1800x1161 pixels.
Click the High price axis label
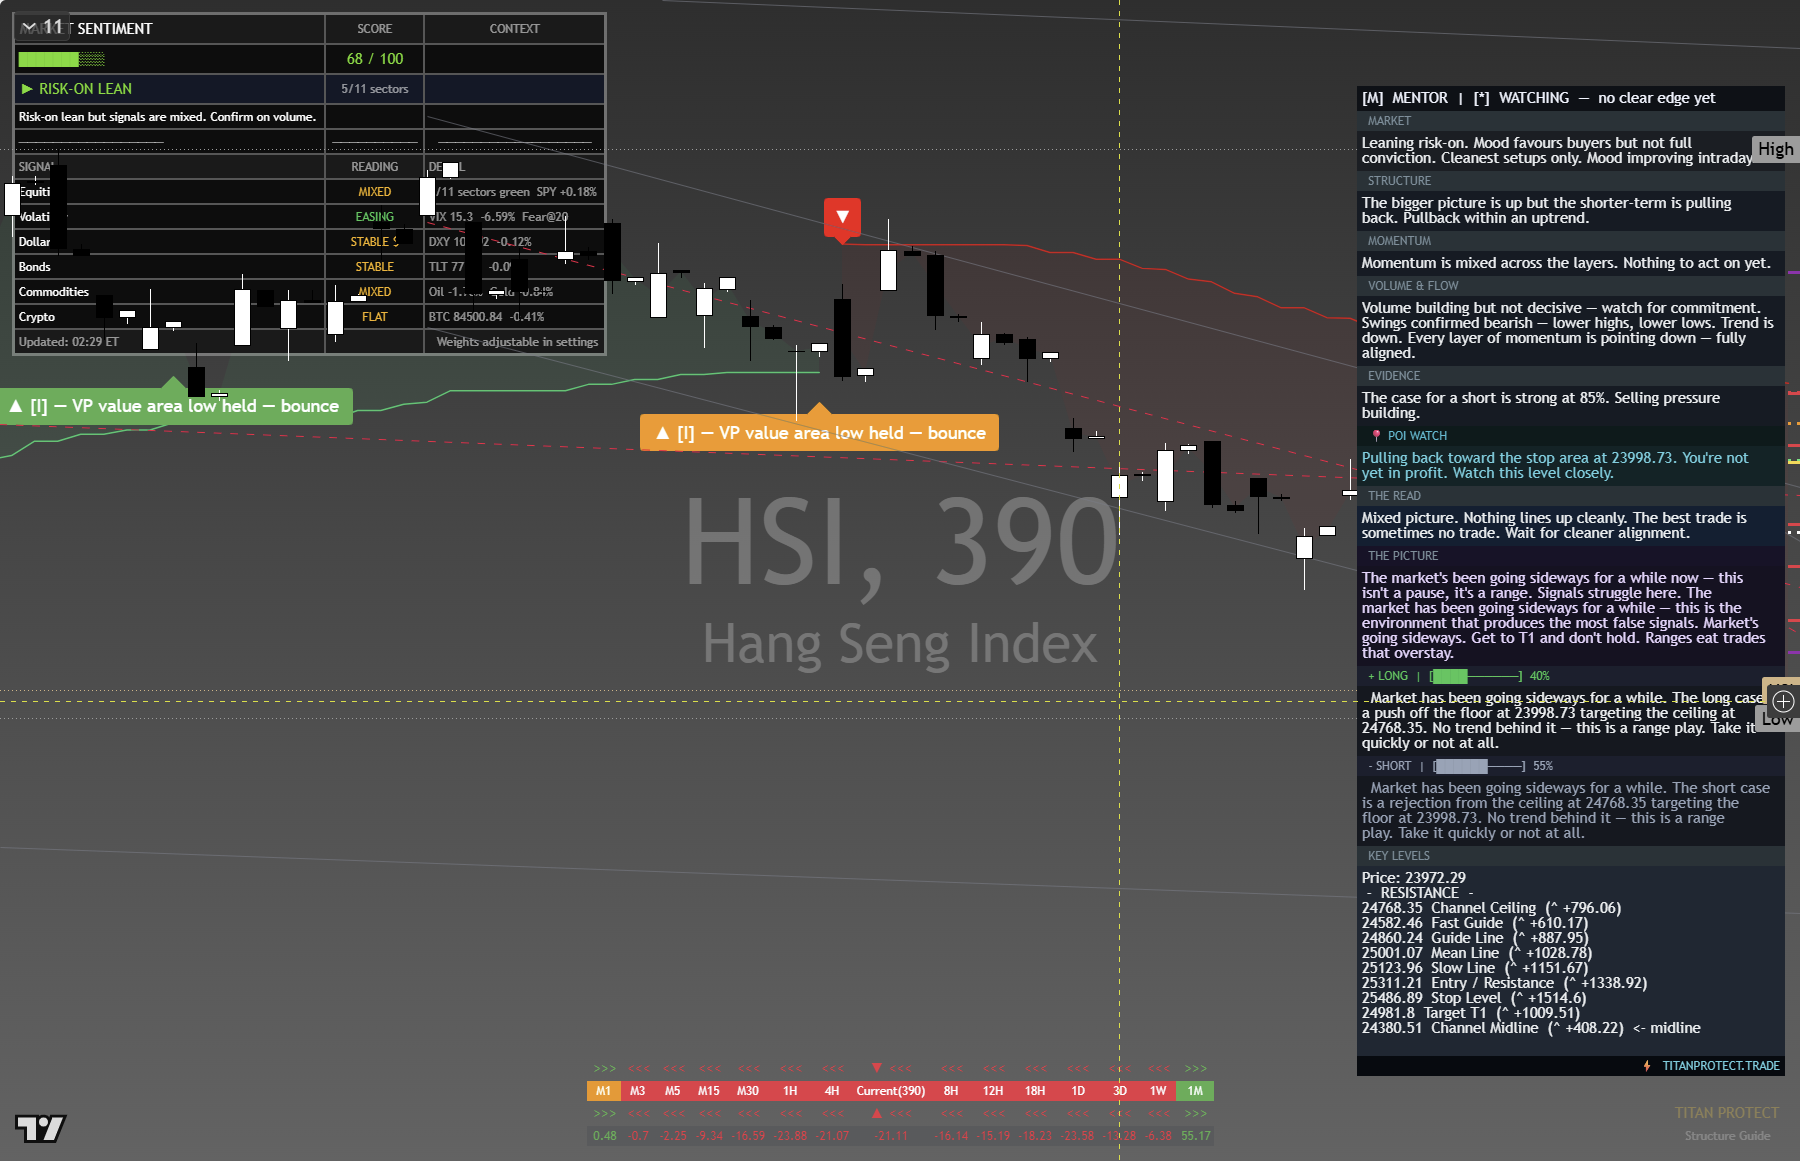(x=1776, y=149)
